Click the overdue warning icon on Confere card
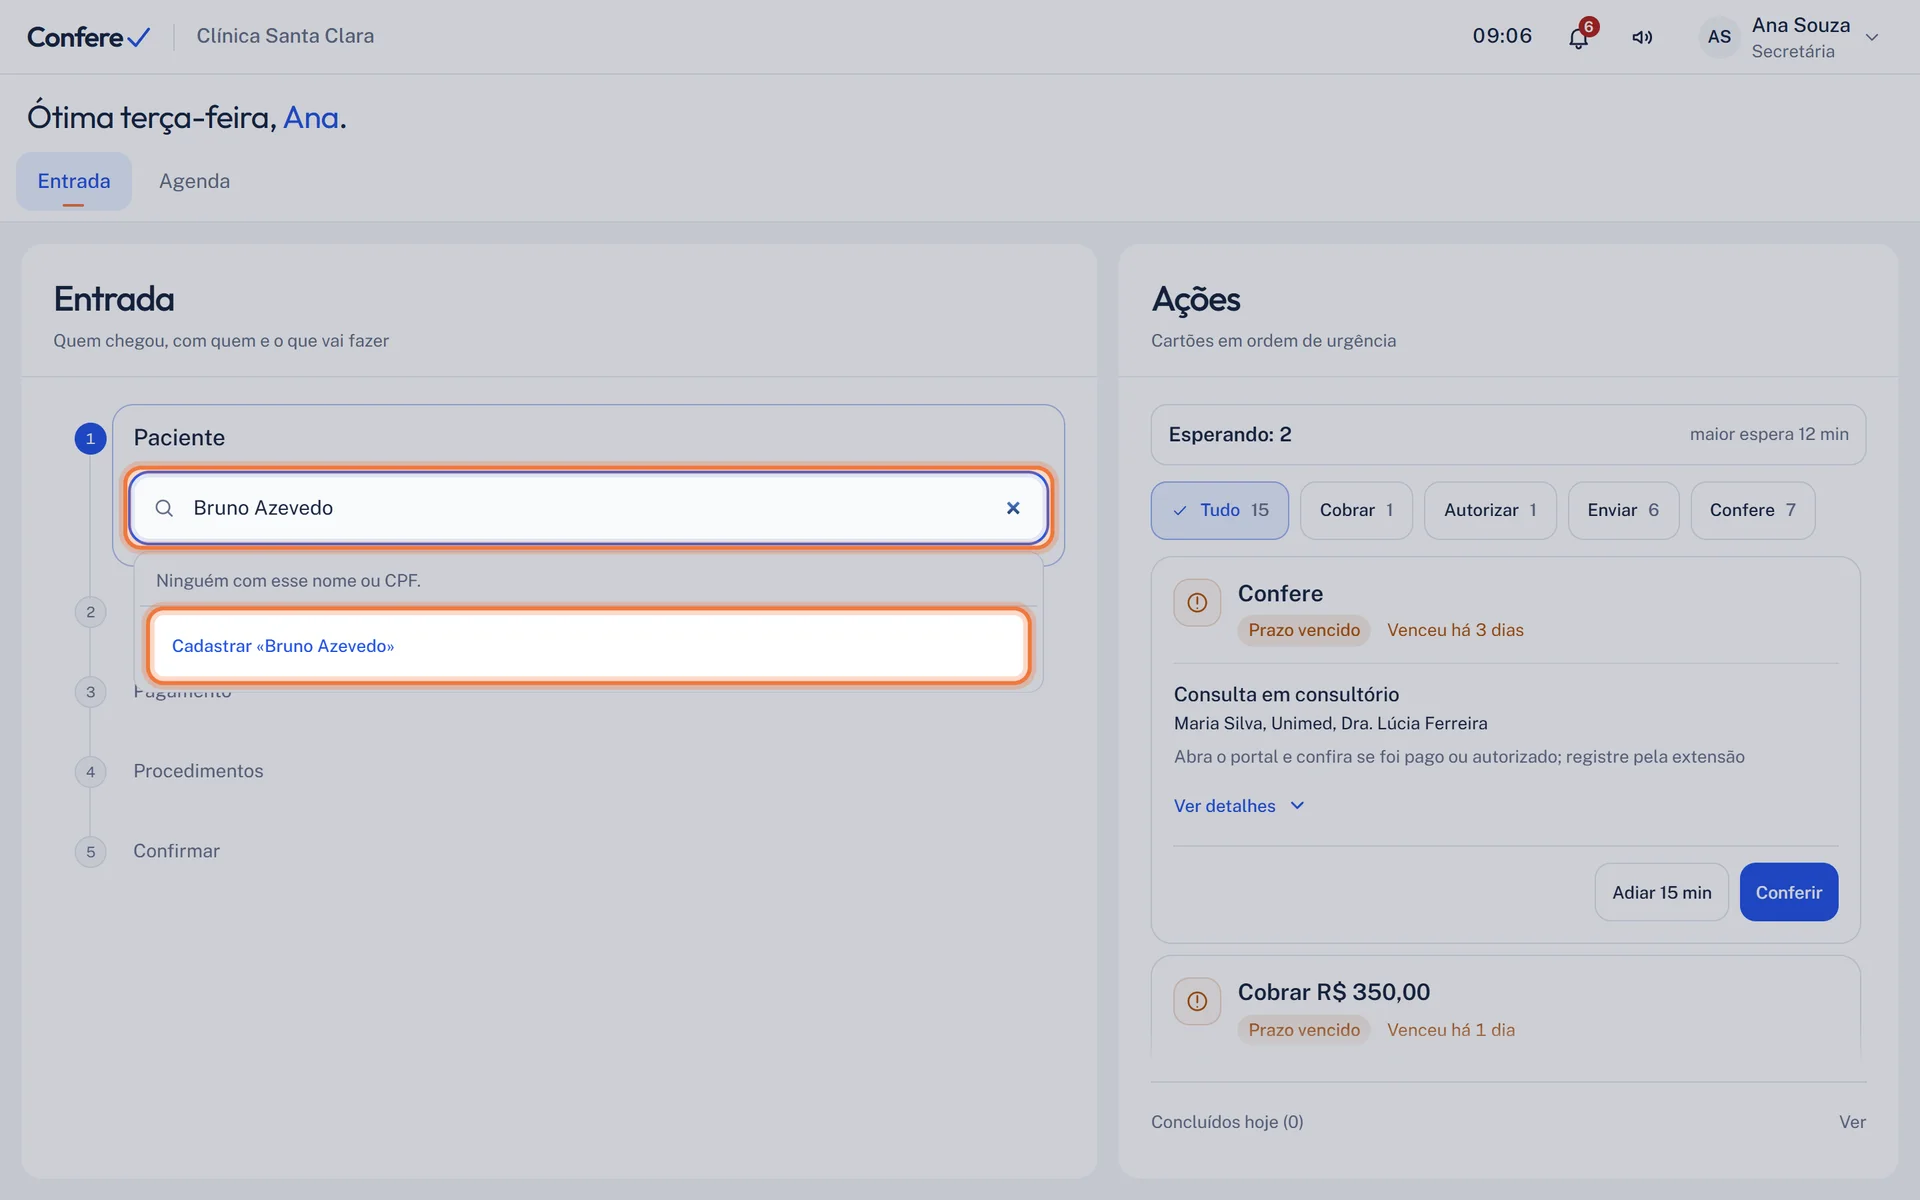 click(x=1197, y=603)
